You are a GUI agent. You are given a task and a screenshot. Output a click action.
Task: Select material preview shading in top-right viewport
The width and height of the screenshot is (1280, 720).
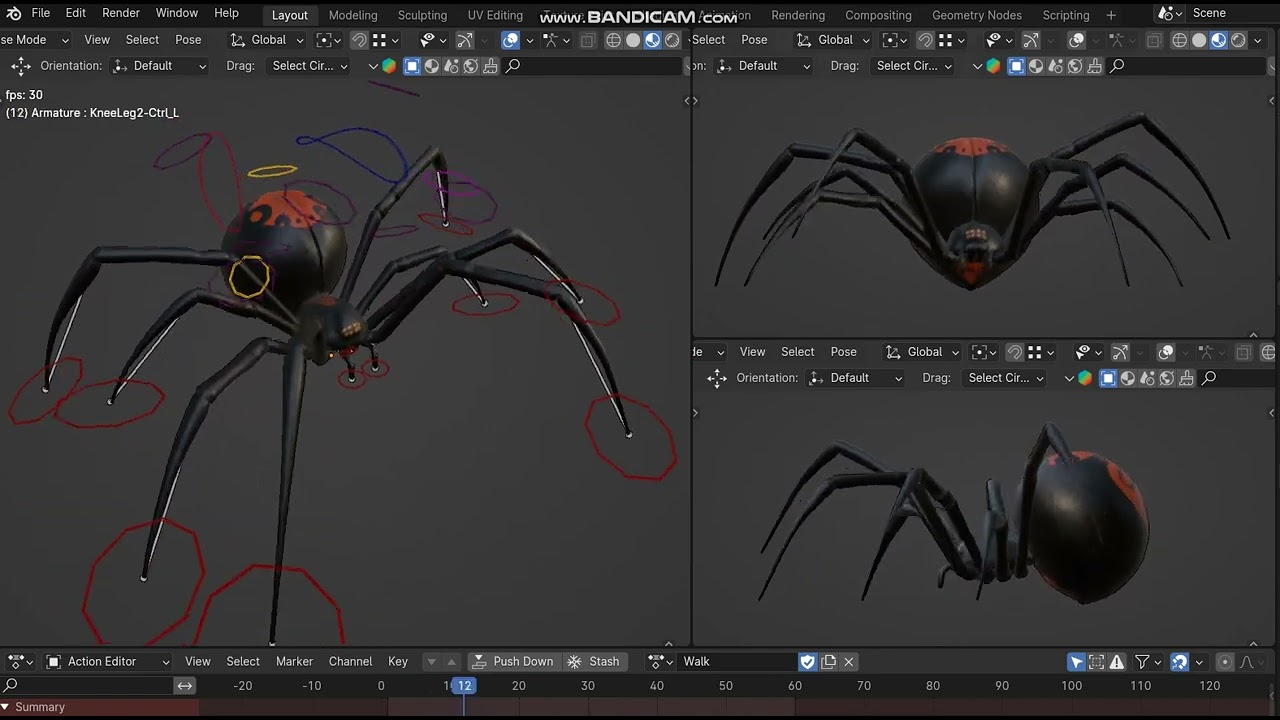pos(1219,40)
